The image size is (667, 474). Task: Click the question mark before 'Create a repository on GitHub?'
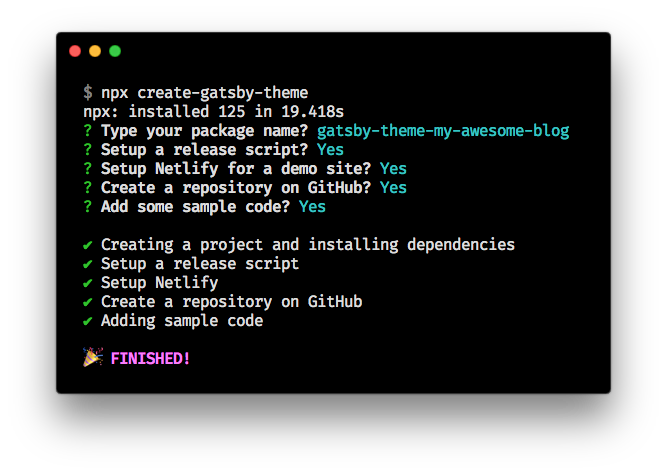(88, 188)
